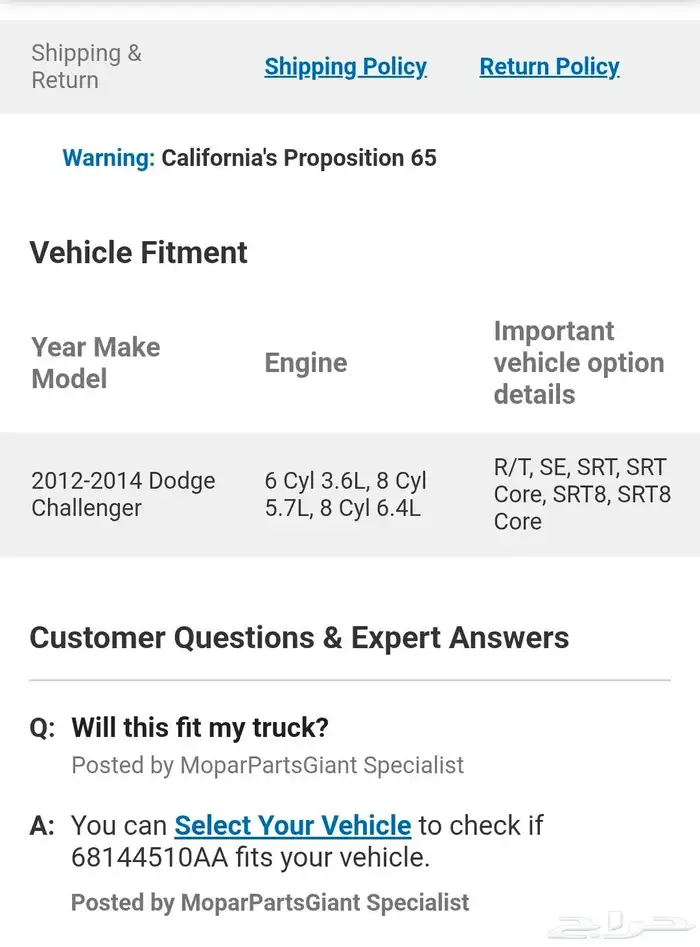Click the A: answer marker
Viewport: 700px width, 947px height.
click(x=42, y=826)
